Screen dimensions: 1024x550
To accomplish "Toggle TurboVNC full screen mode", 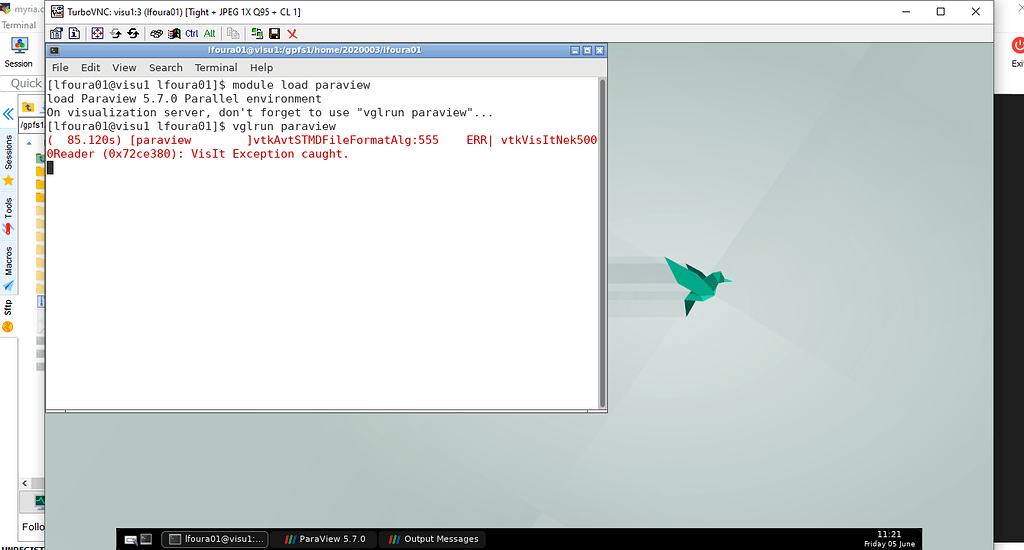I will (x=97, y=33).
